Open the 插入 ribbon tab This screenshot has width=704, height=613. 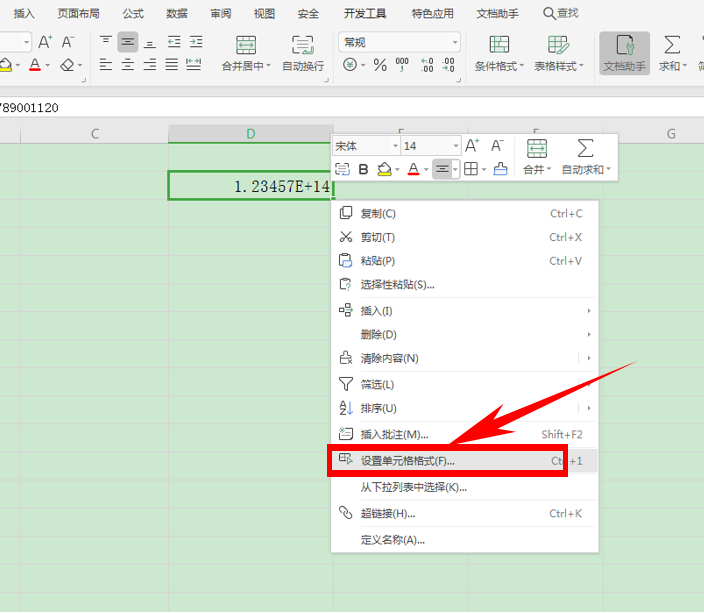click(x=24, y=14)
